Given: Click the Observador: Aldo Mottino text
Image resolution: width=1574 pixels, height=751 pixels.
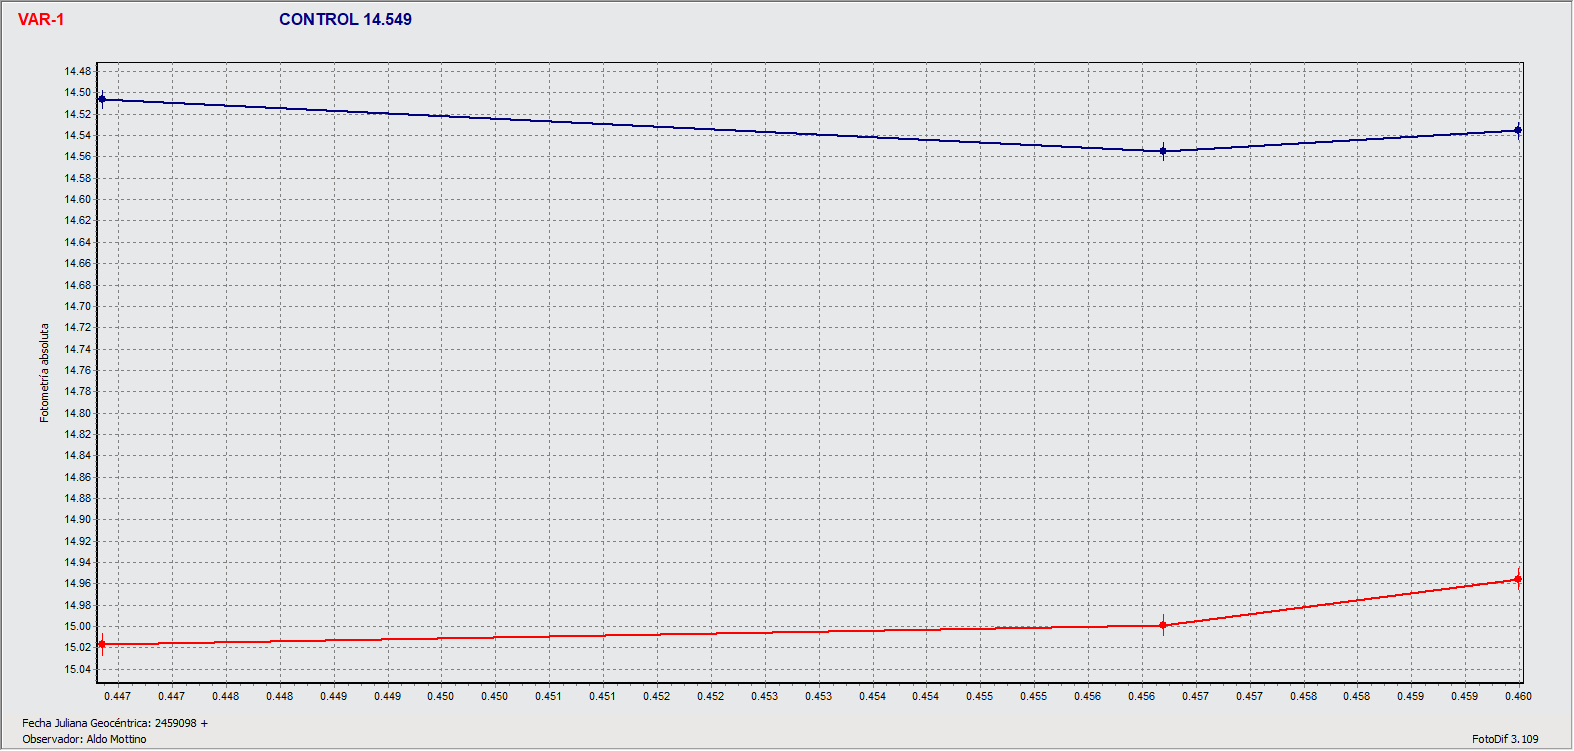Looking at the screenshot, I should (84, 739).
